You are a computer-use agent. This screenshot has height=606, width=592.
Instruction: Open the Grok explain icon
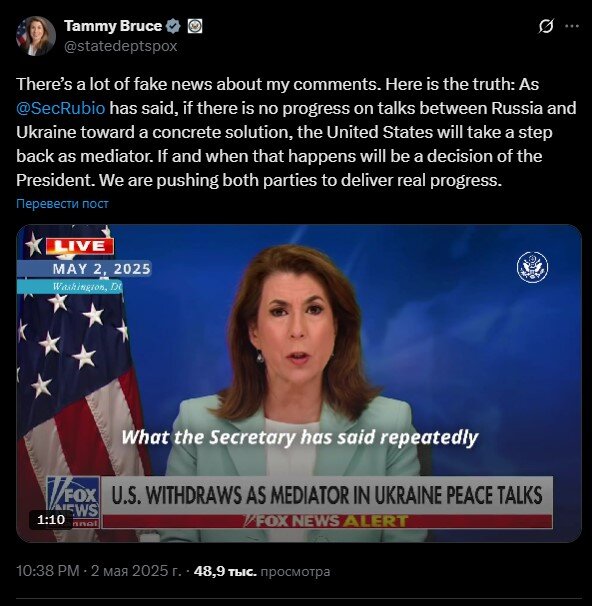[545, 26]
